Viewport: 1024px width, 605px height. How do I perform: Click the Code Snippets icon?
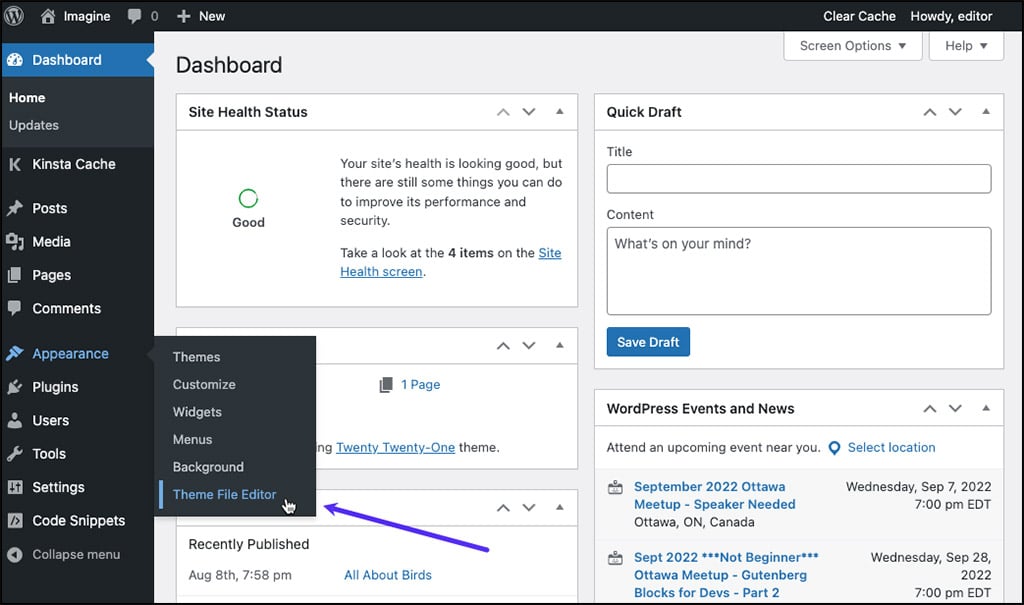15,521
